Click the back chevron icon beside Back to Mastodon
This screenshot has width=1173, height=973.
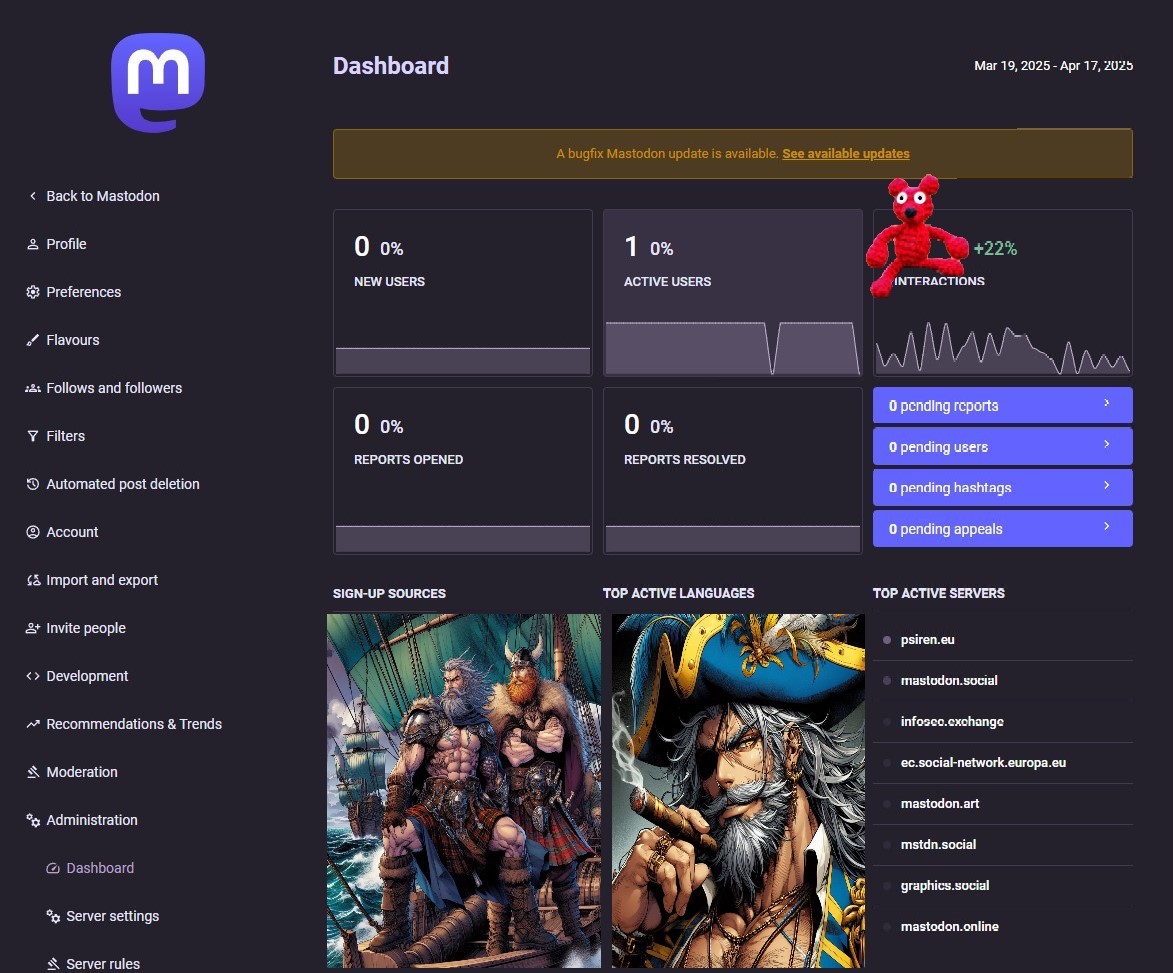[32, 196]
